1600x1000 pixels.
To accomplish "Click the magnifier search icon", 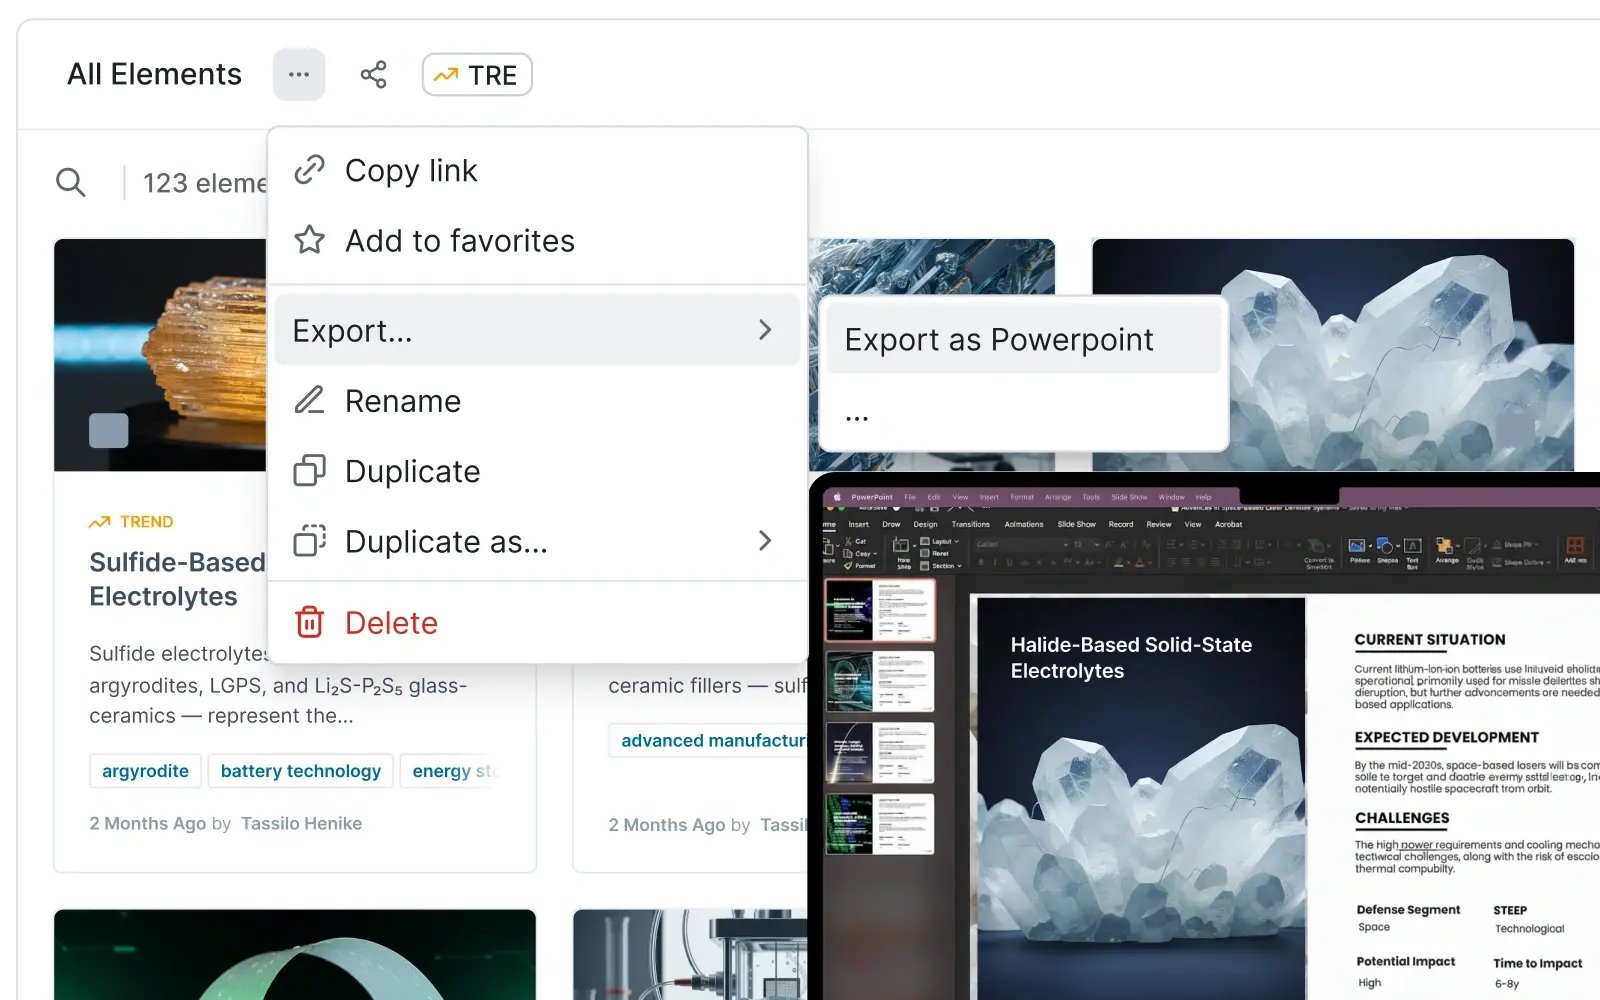I will pos(71,182).
